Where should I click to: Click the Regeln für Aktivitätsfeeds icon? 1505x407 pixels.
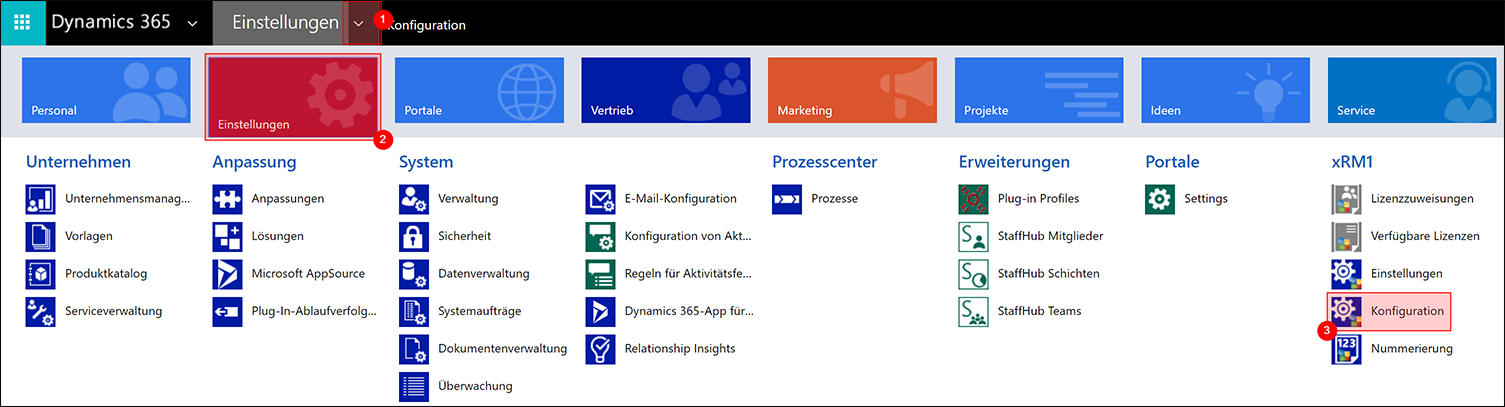click(x=600, y=274)
